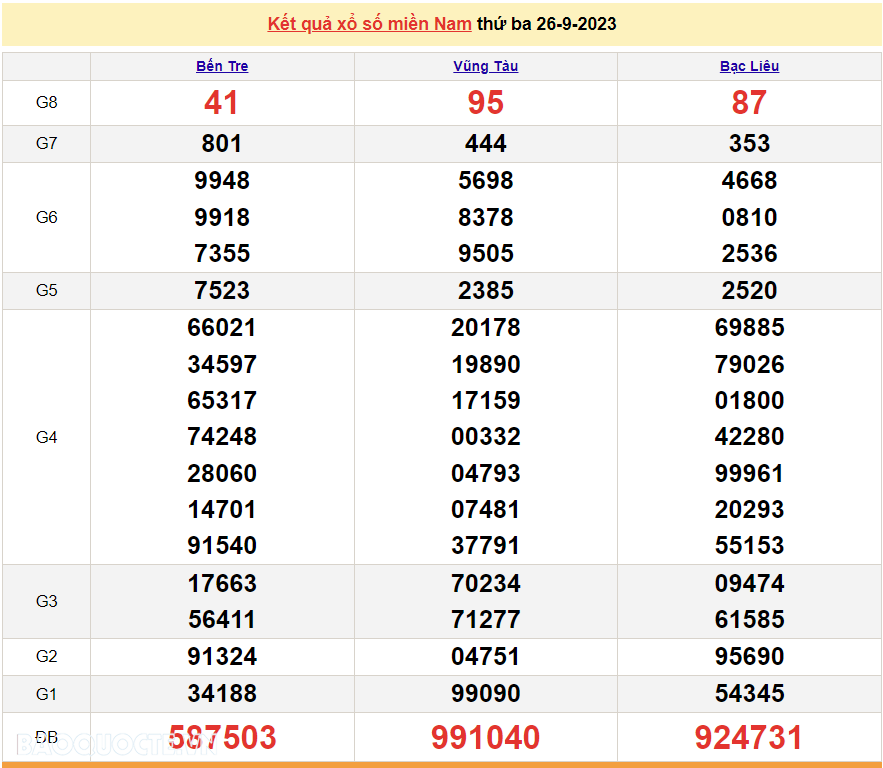Open the Bạc Liêu province link

[749, 66]
